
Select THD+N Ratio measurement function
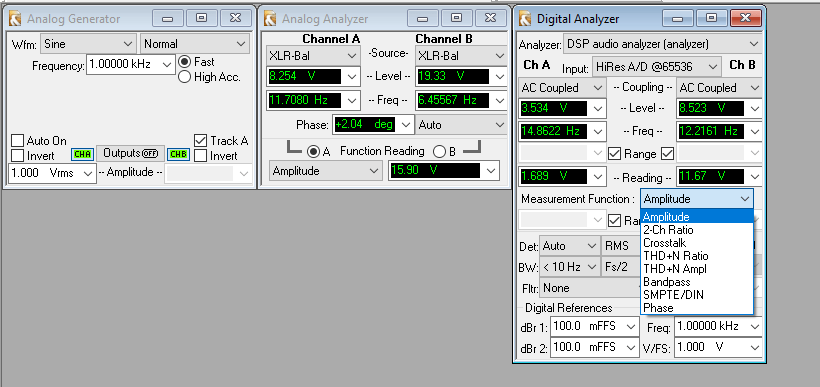(x=697, y=256)
